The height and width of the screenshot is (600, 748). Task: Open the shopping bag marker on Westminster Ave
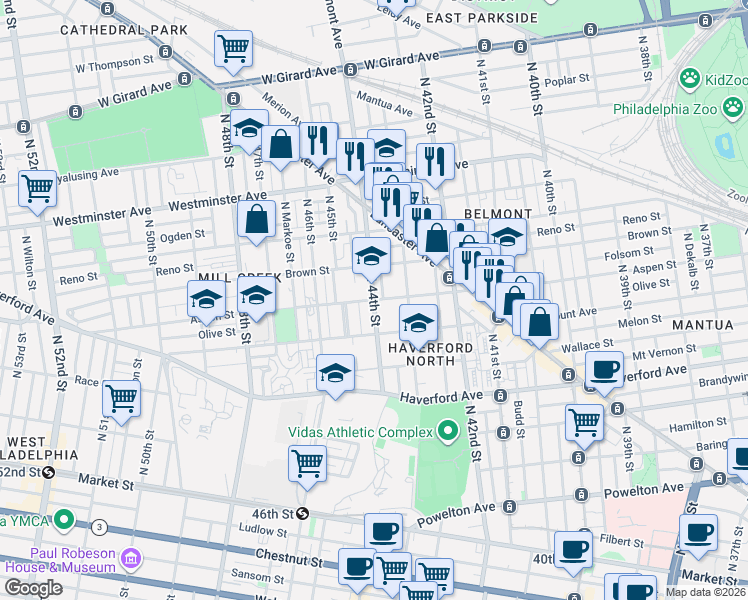tap(257, 222)
